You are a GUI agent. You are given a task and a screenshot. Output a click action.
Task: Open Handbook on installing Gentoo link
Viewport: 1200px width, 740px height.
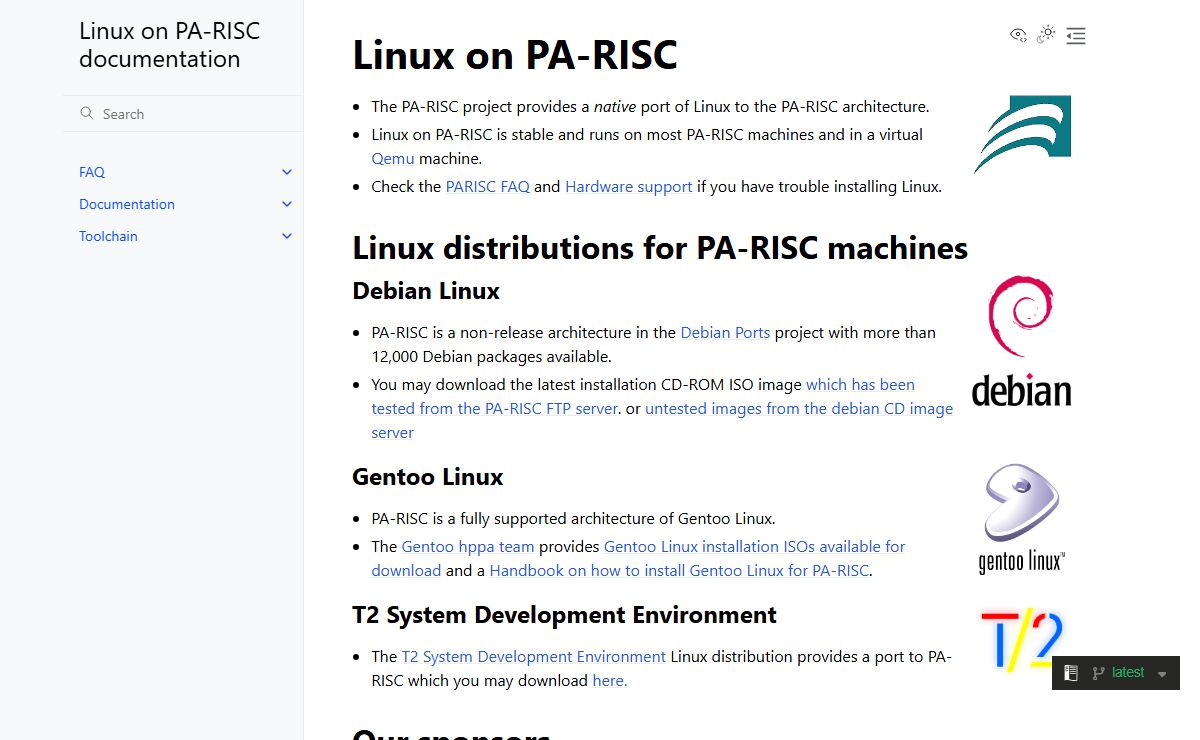click(x=679, y=570)
